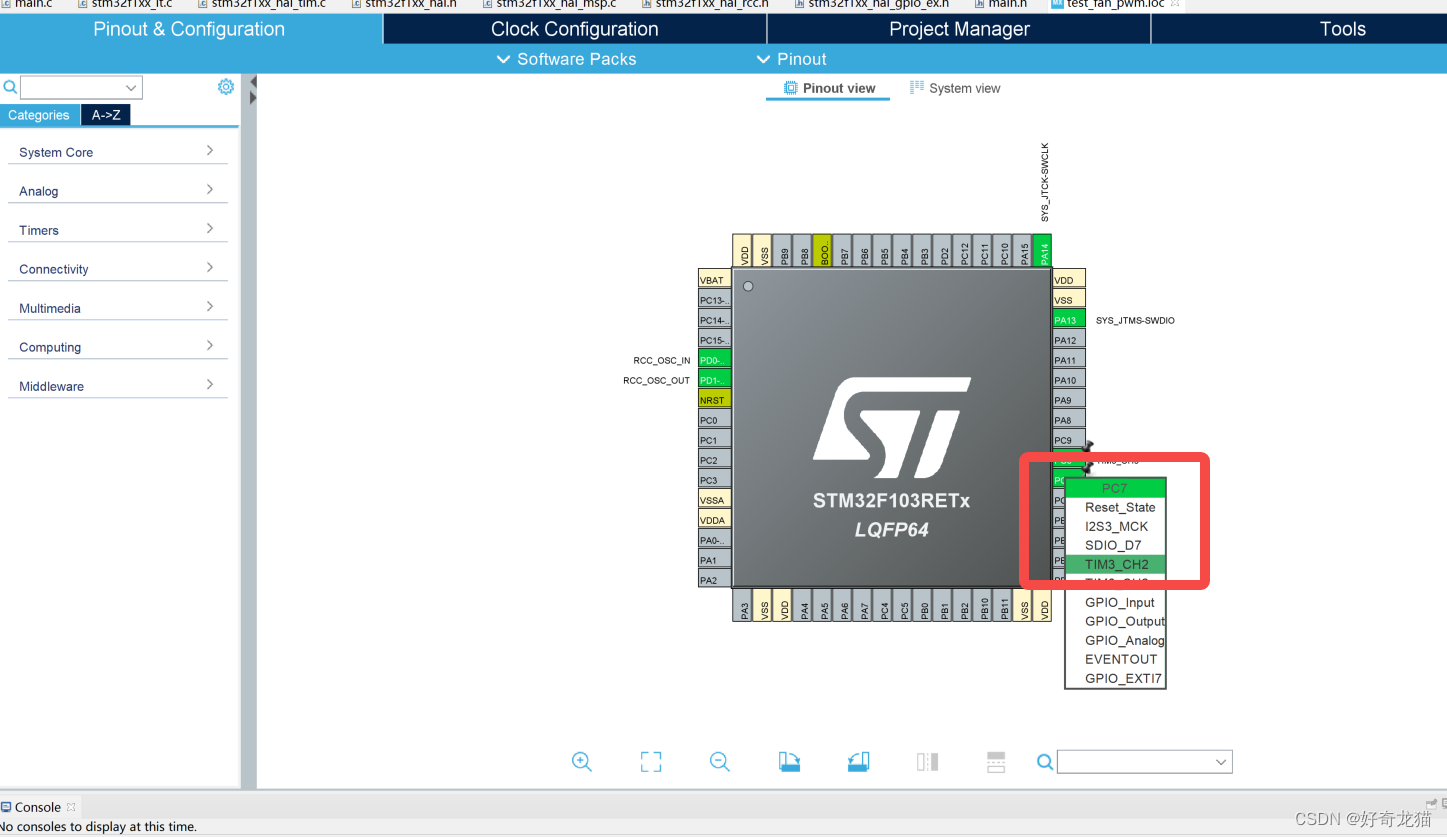Go to Project Manager
Image resolution: width=1447 pixels, height=837 pixels.
(x=957, y=29)
